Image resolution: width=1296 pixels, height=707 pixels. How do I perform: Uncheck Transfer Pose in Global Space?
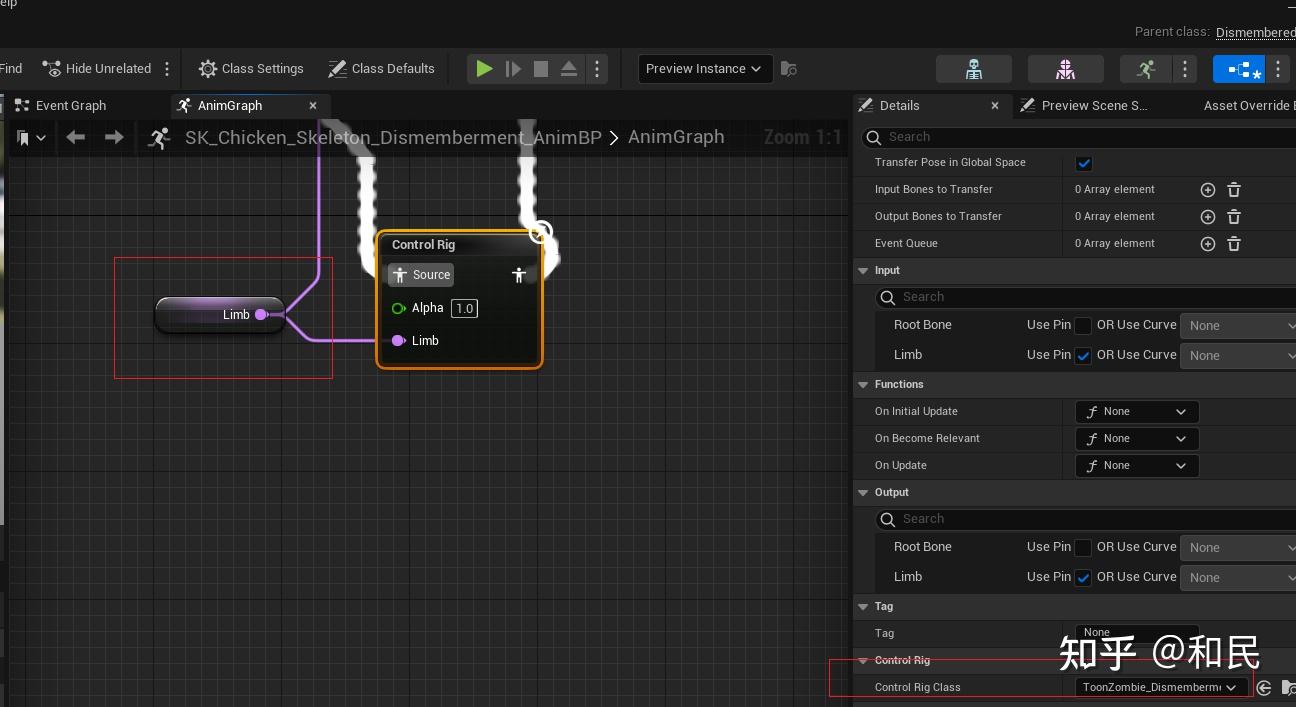coord(1084,163)
